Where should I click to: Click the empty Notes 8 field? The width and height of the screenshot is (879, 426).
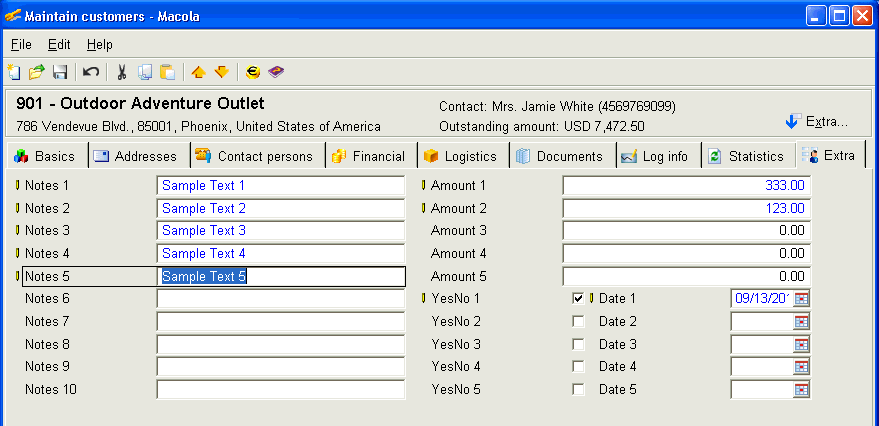[281, 344]
